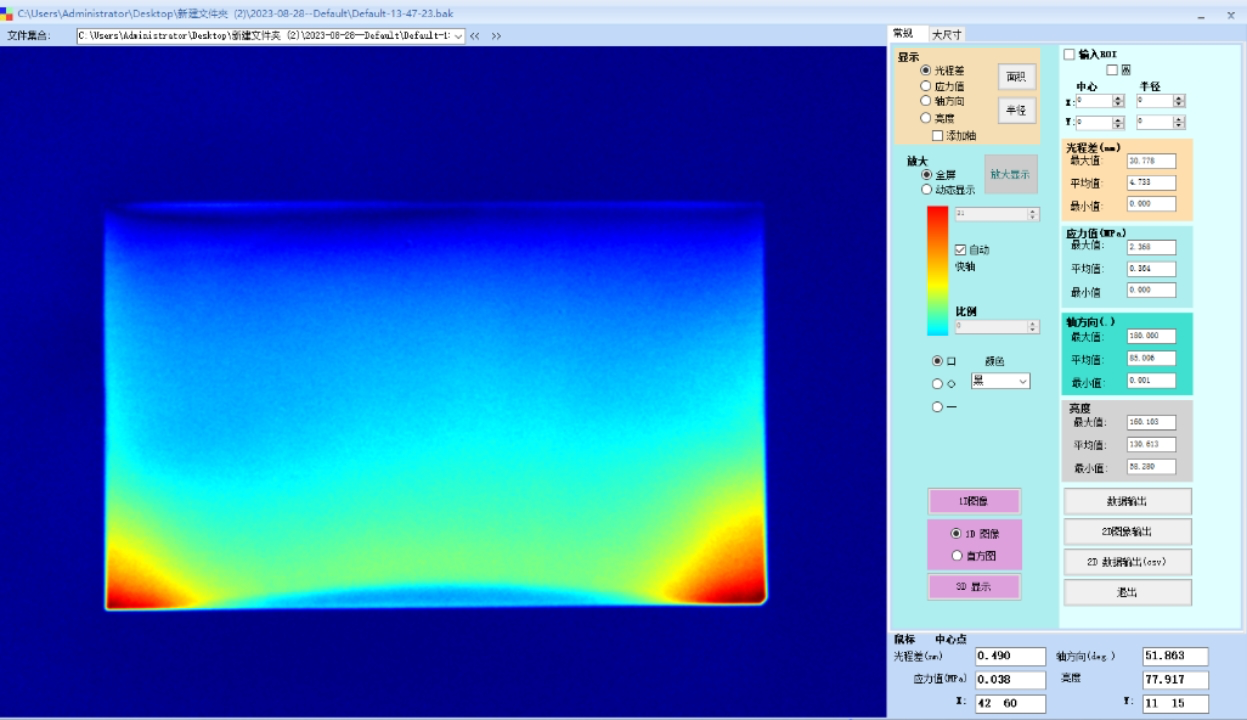The image size is (1247, 720).
Task: Go to previous file with << arrow
Action: coord(475,36)
